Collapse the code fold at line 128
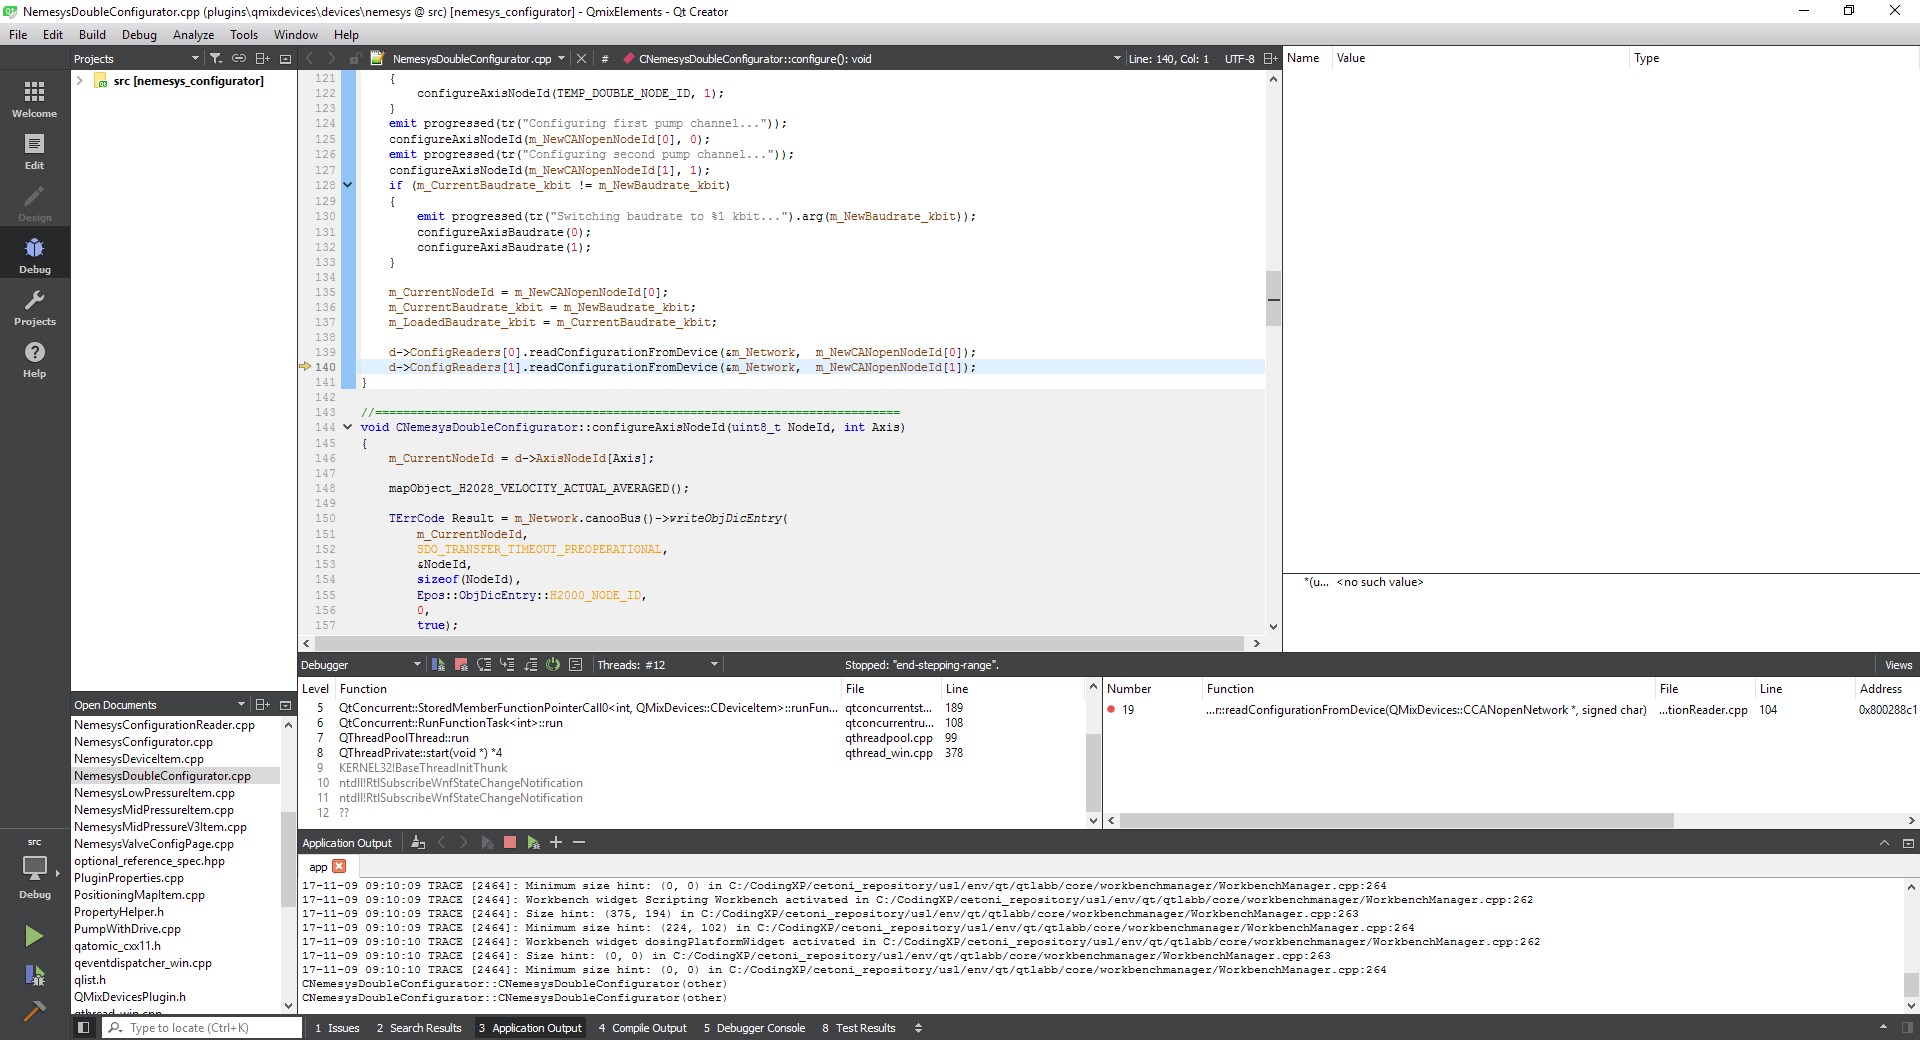This screenshot has height=1040, width=1920. click(348, 185)
